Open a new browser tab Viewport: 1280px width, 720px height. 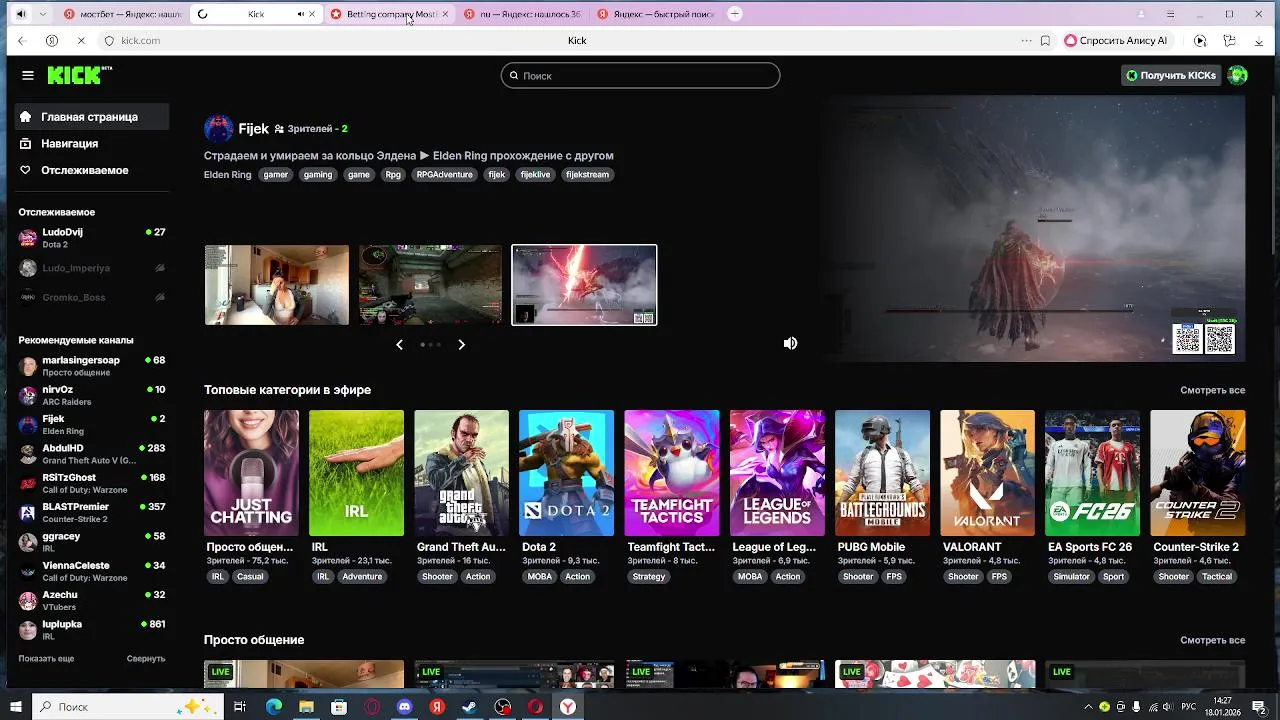[x=735, y=14]
